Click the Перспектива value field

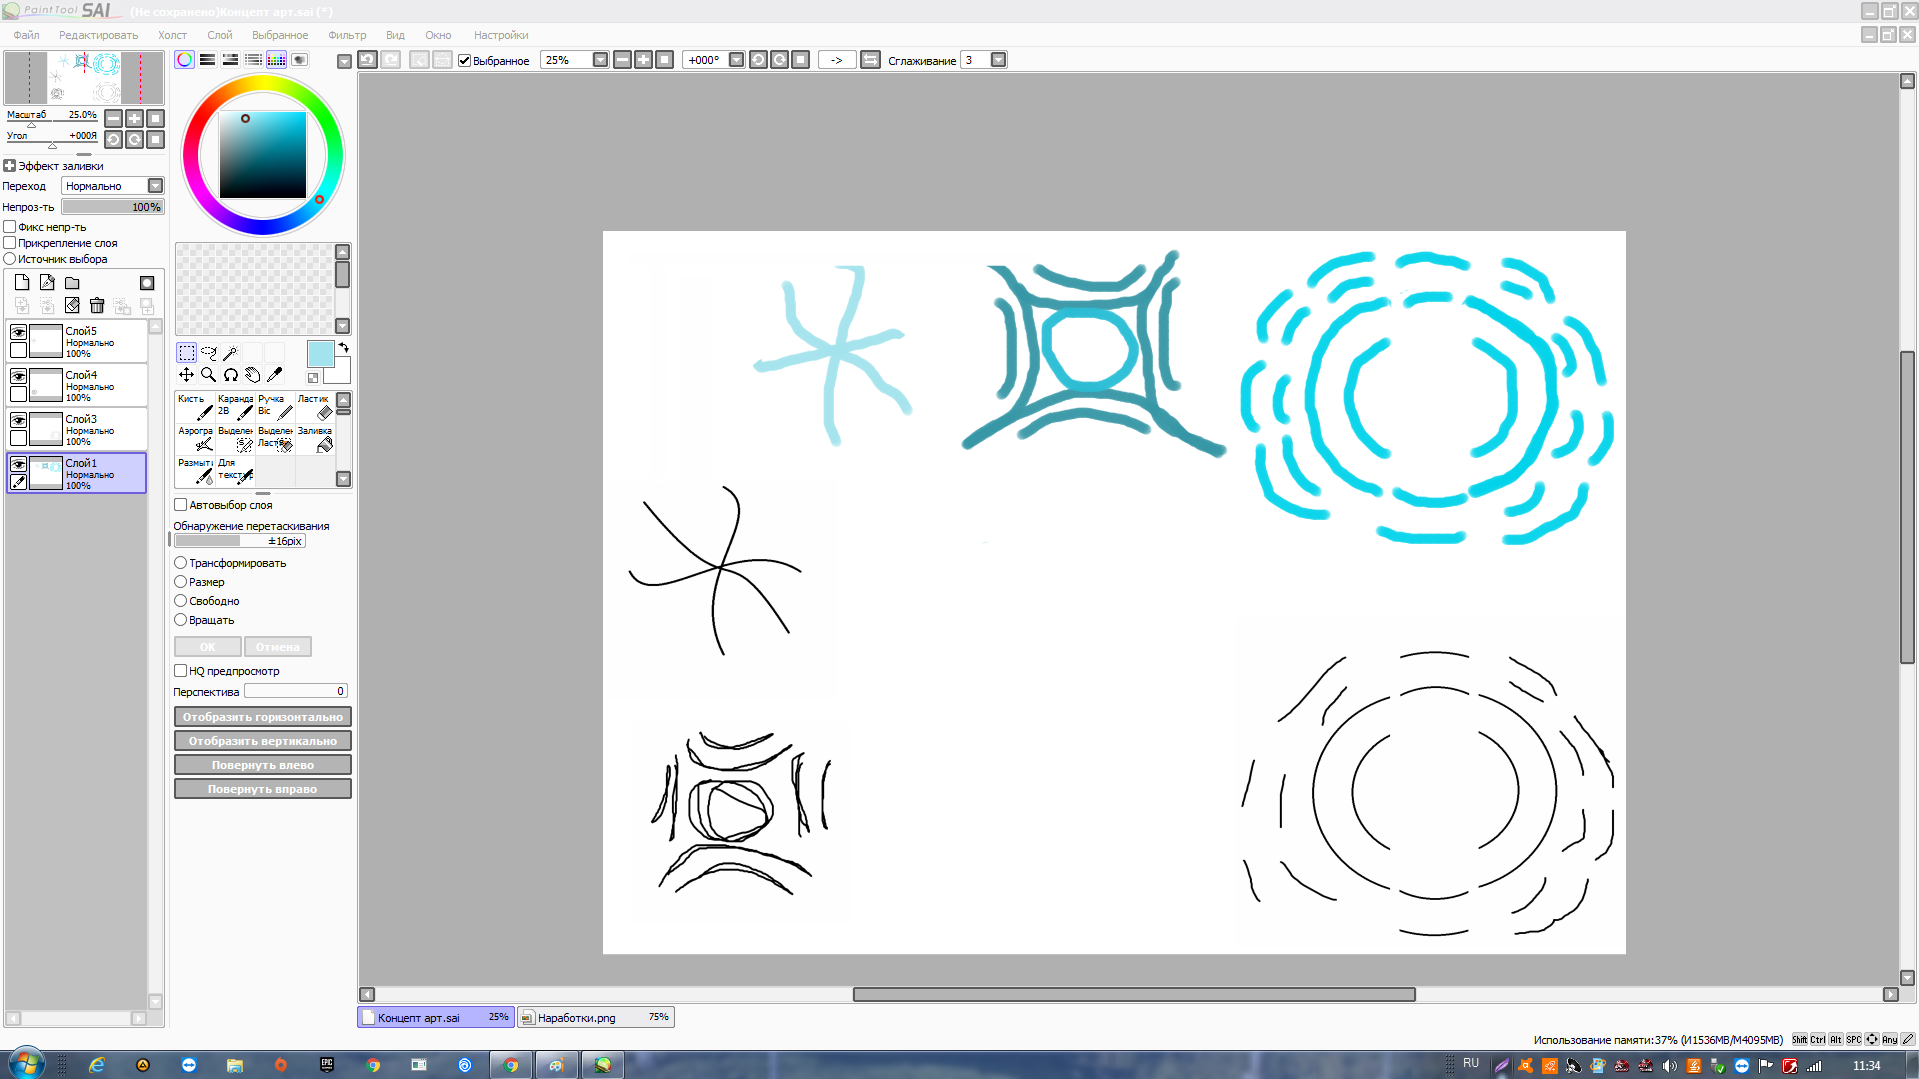pos(296,691)
